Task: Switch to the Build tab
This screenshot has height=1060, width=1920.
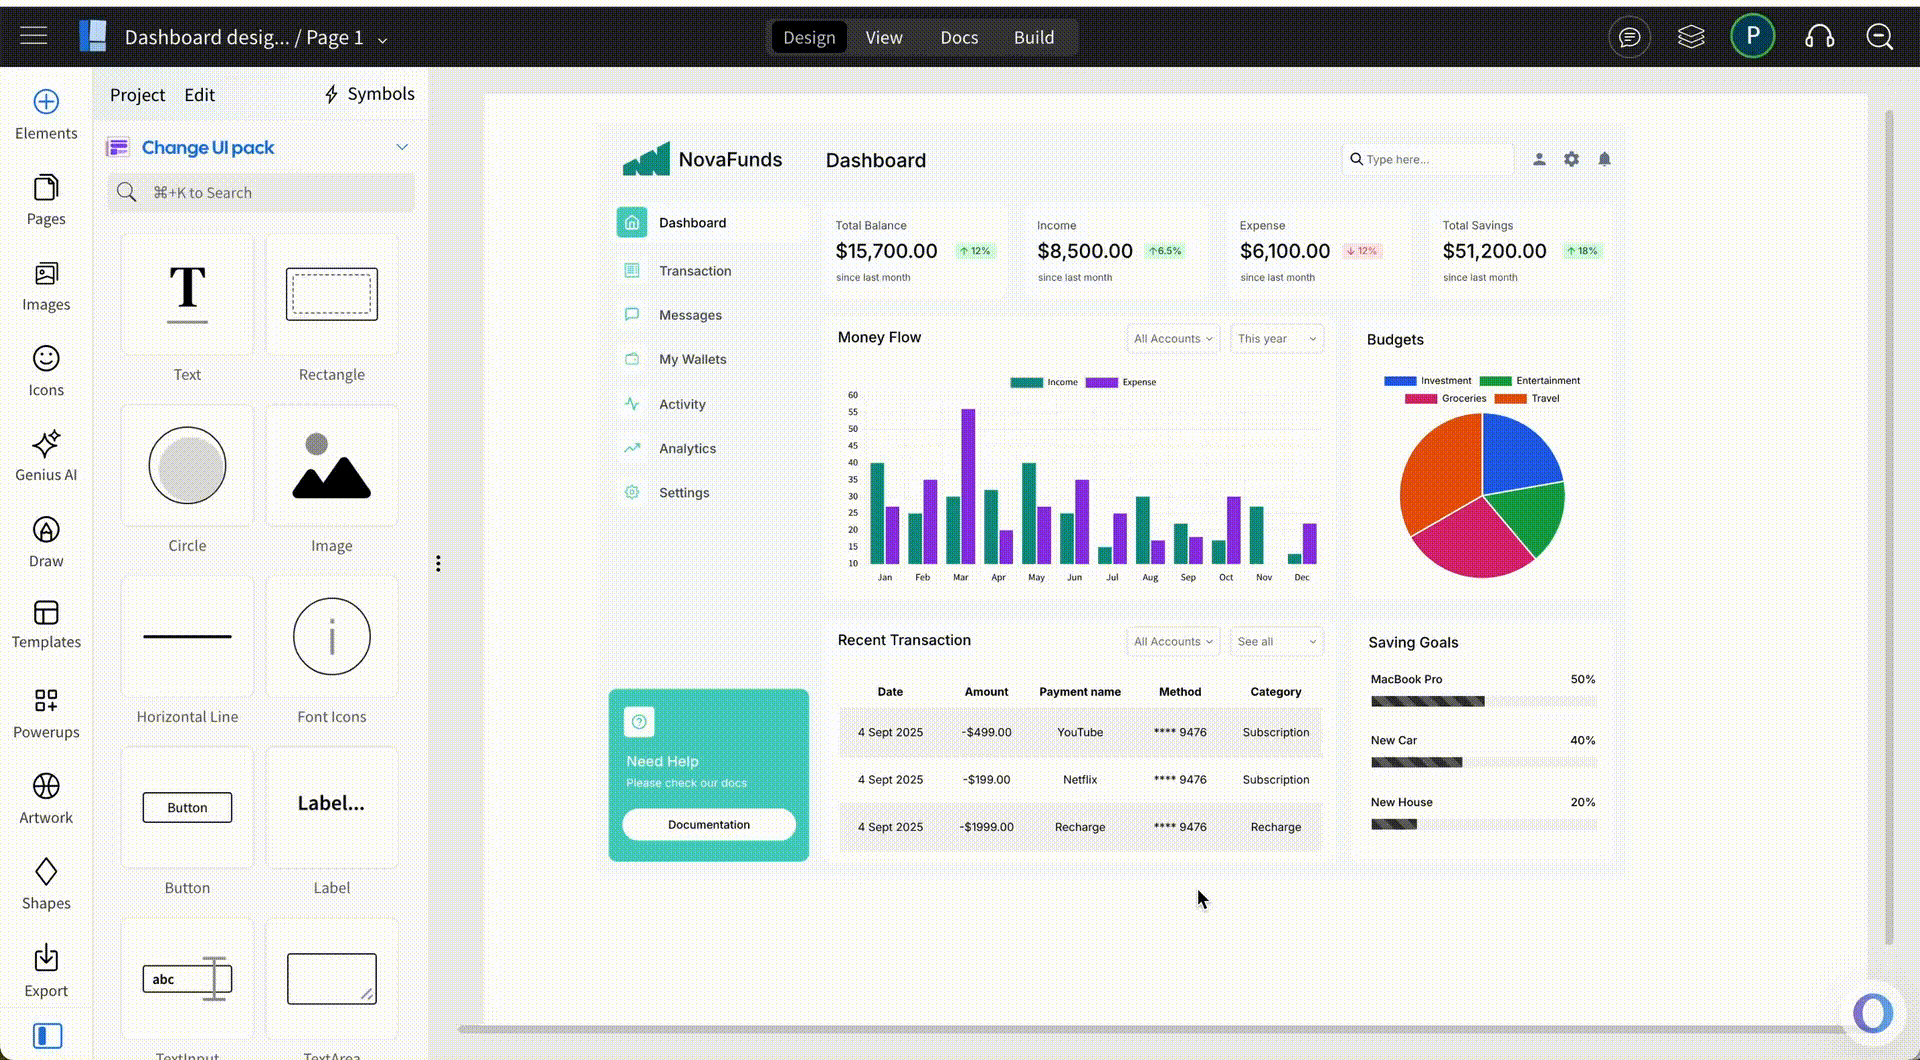Action: (1033, 37)
